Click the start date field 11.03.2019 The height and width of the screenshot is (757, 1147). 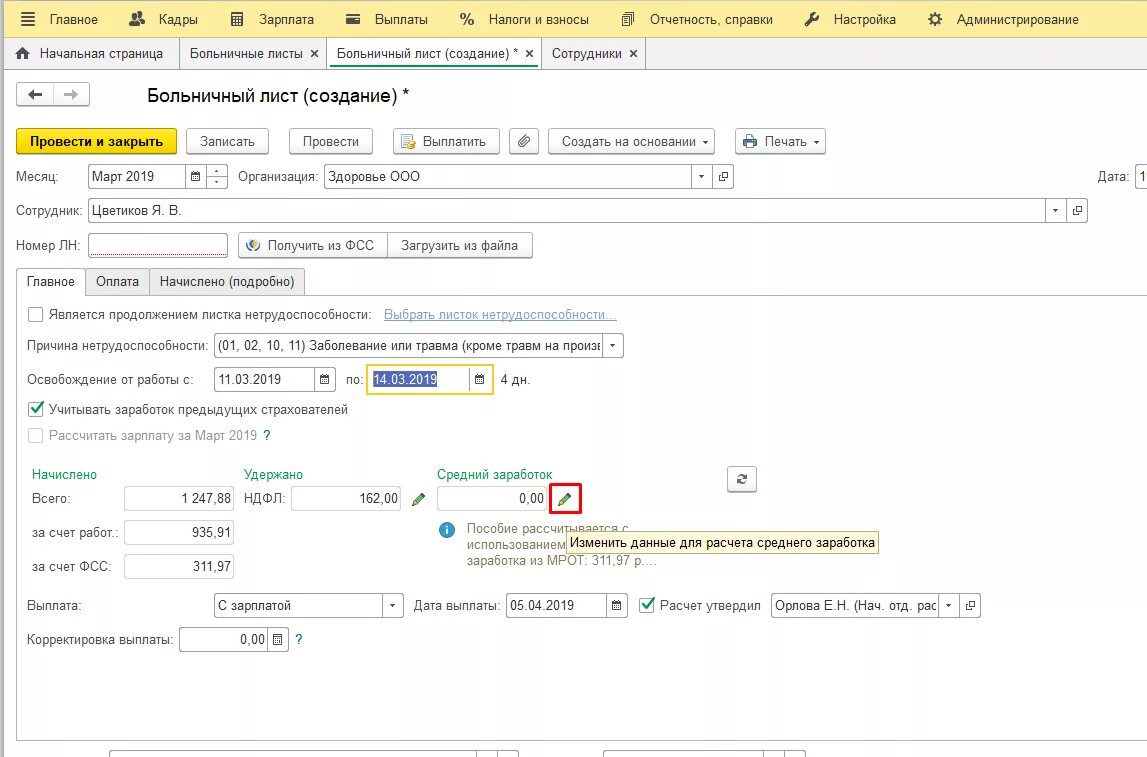[264, 380]
